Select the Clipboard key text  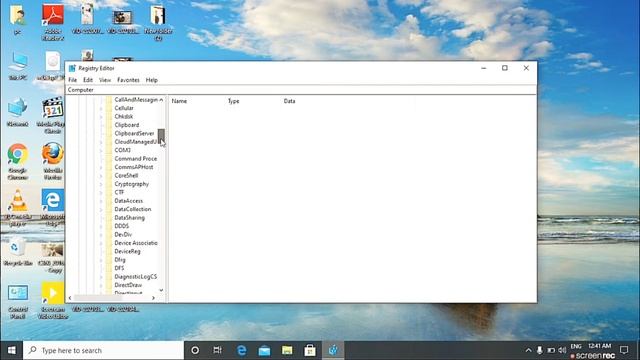127,125
